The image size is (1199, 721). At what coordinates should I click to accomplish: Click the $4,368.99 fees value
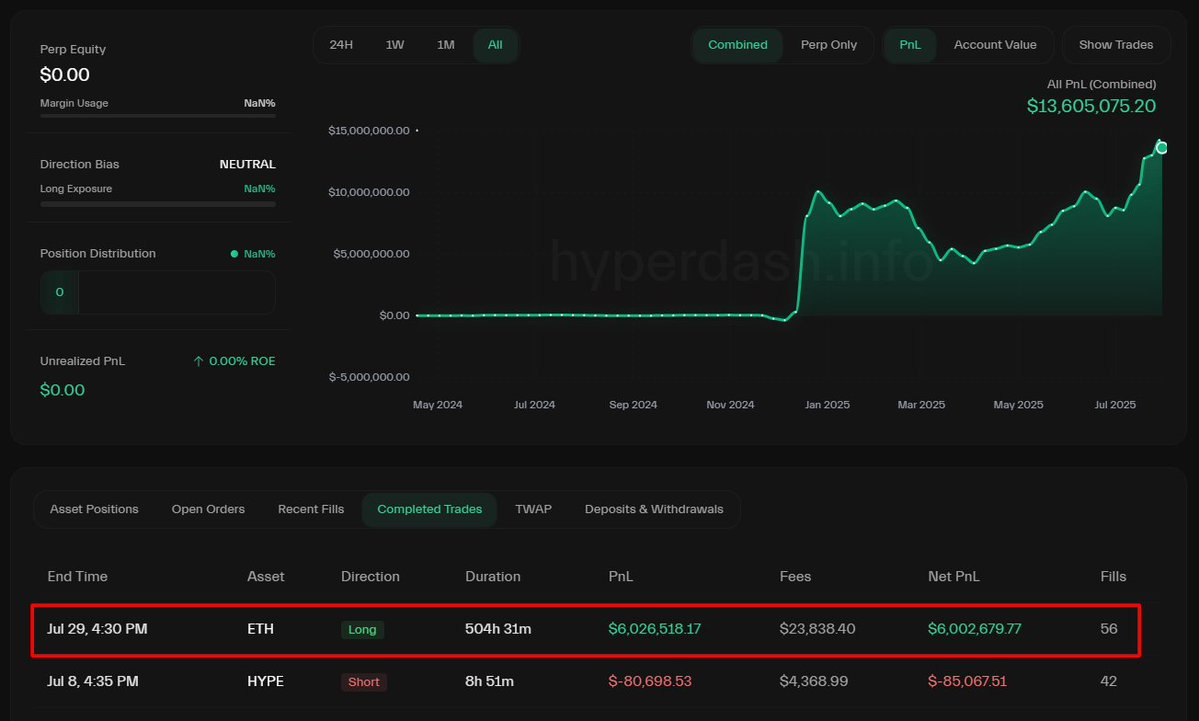pos(814,681)
